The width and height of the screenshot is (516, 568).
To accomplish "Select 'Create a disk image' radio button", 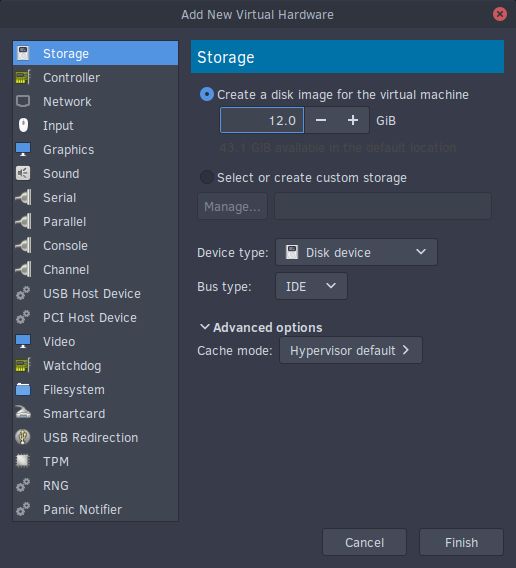I will click(x=207, y=95).
